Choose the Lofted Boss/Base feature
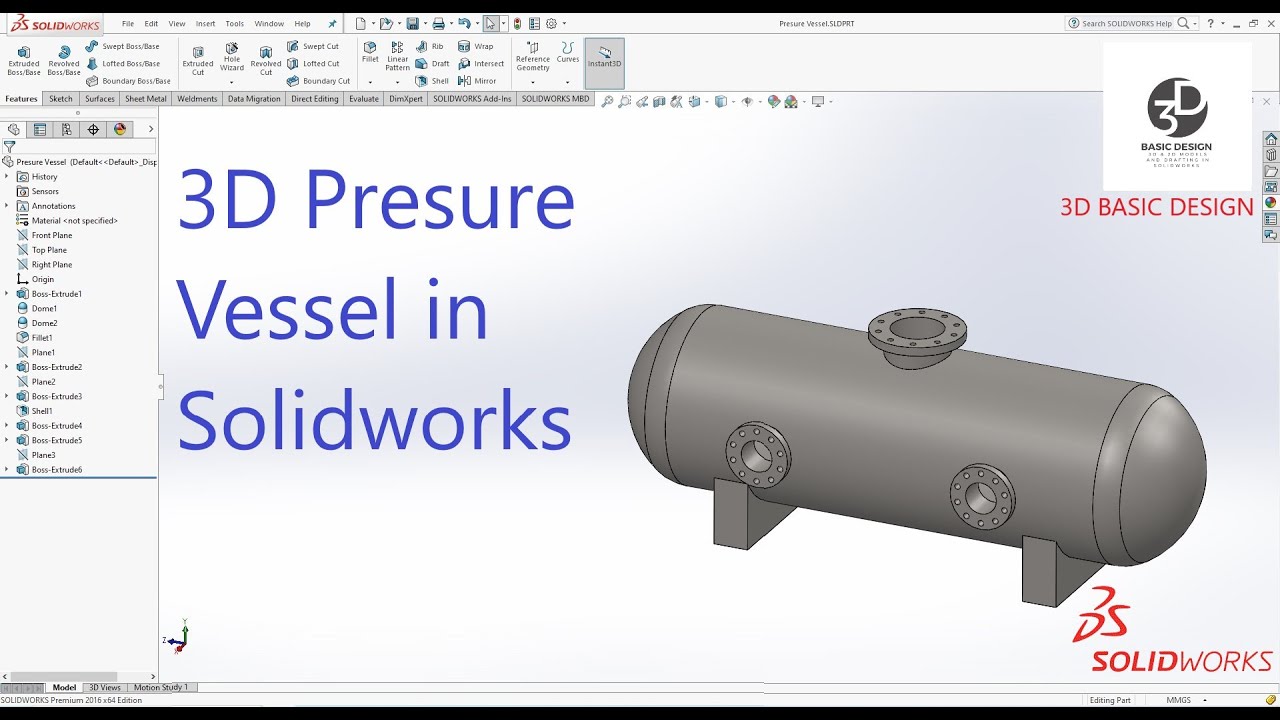Screen dimensions: 1280x720 click(x=122, y=63)
